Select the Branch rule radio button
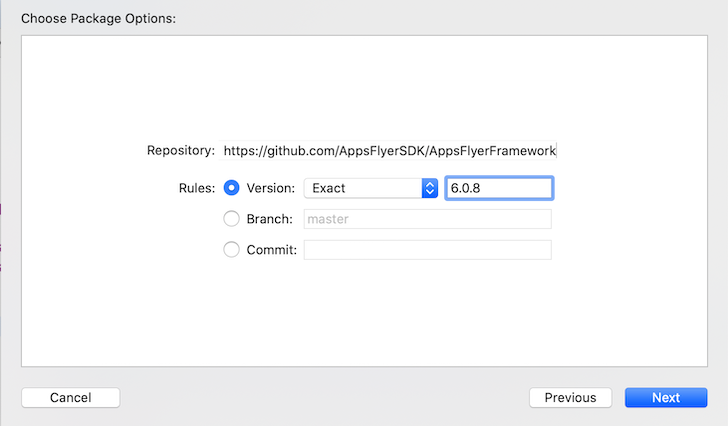 coord(231,219)
